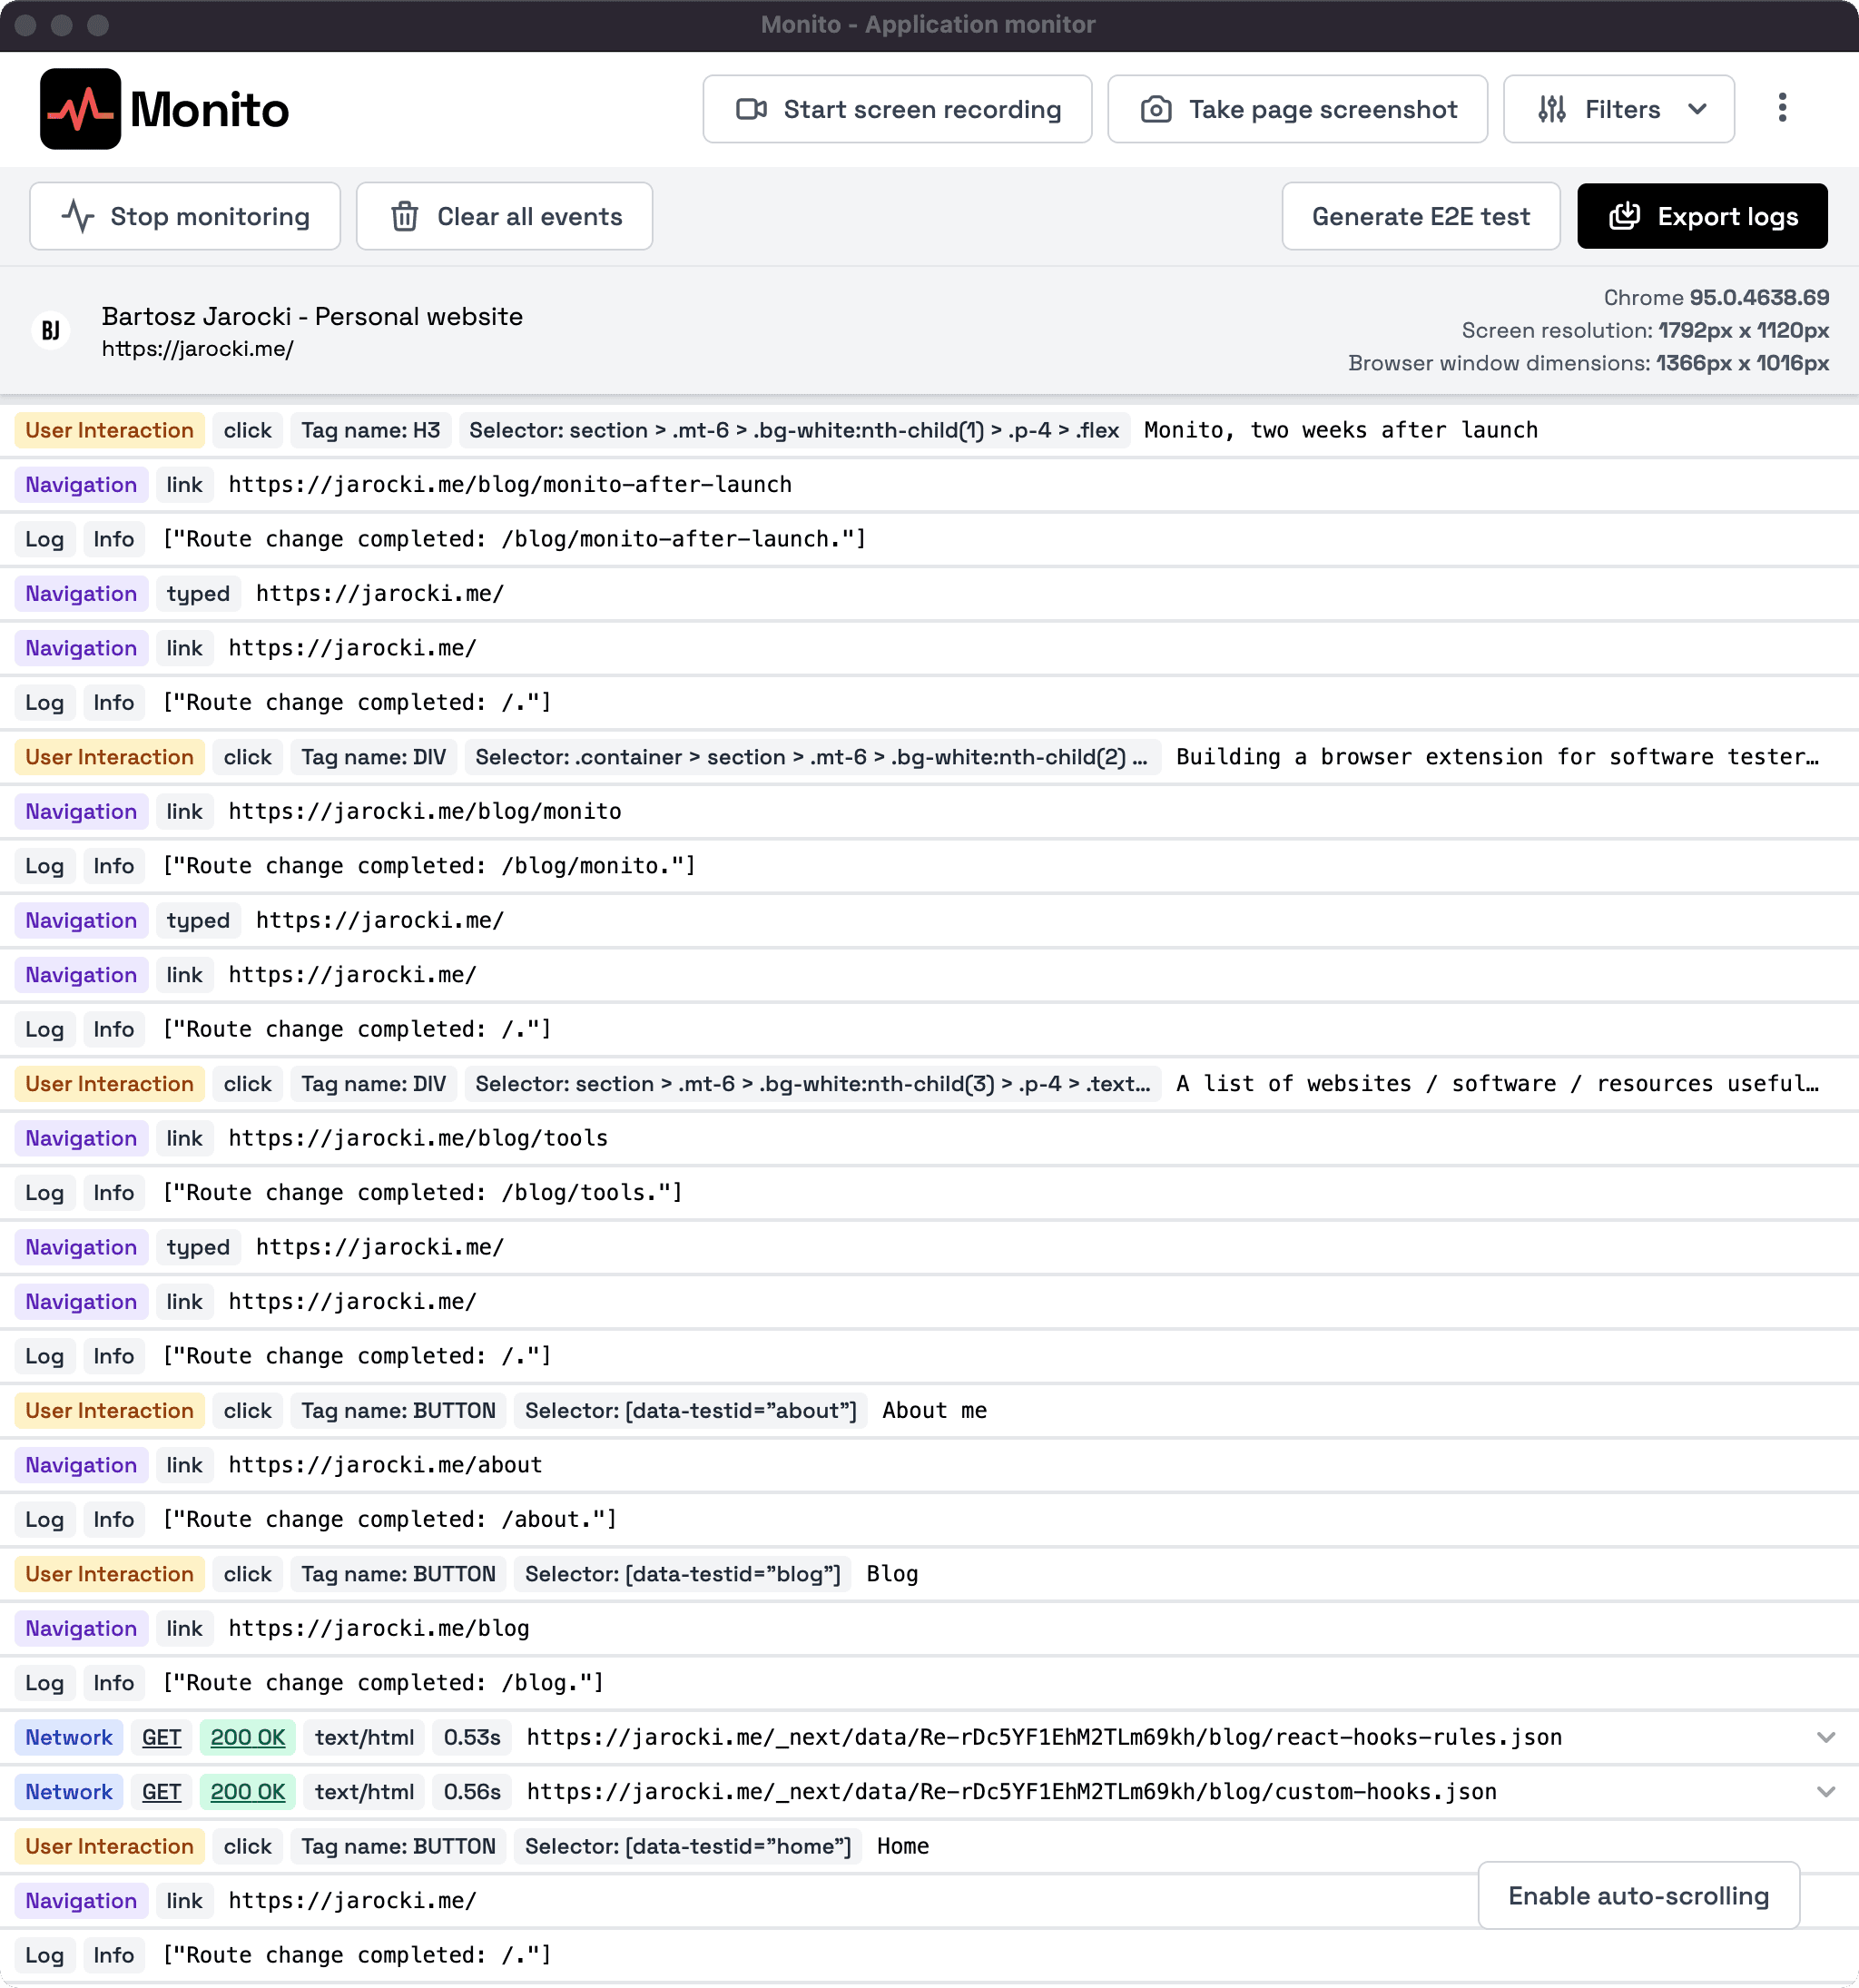Click the BJ avatar initials thumbnail

pos(53,332)
